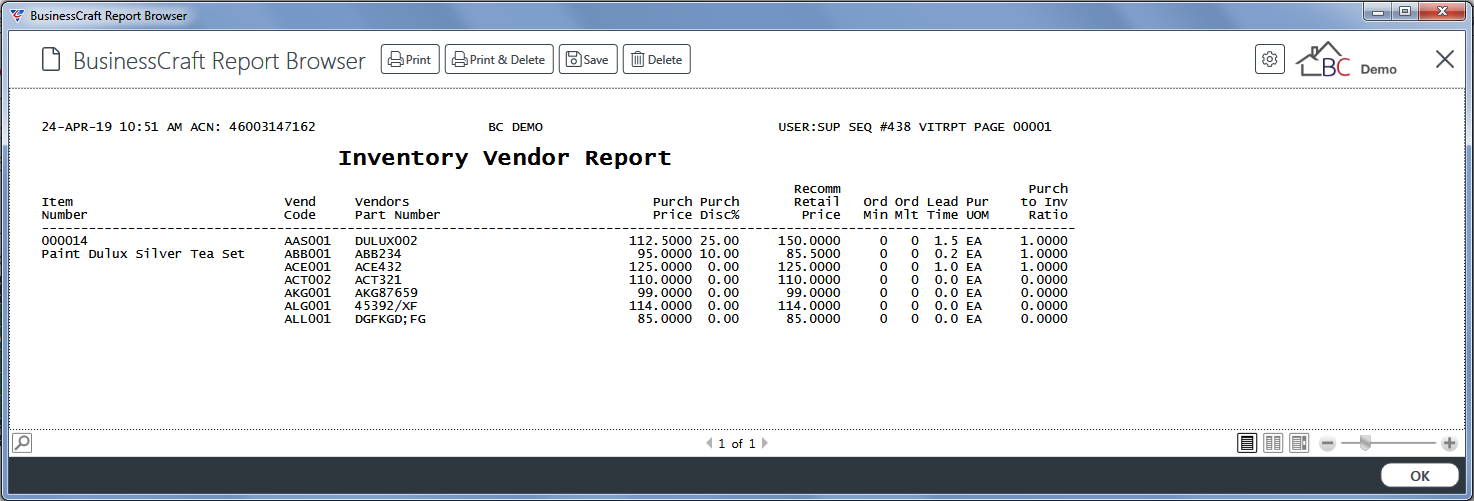Go to previous page arrow

709,443
